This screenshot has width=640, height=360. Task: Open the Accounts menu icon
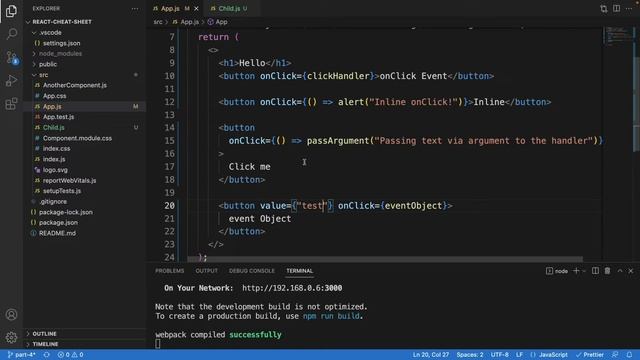tap(11, 315)
